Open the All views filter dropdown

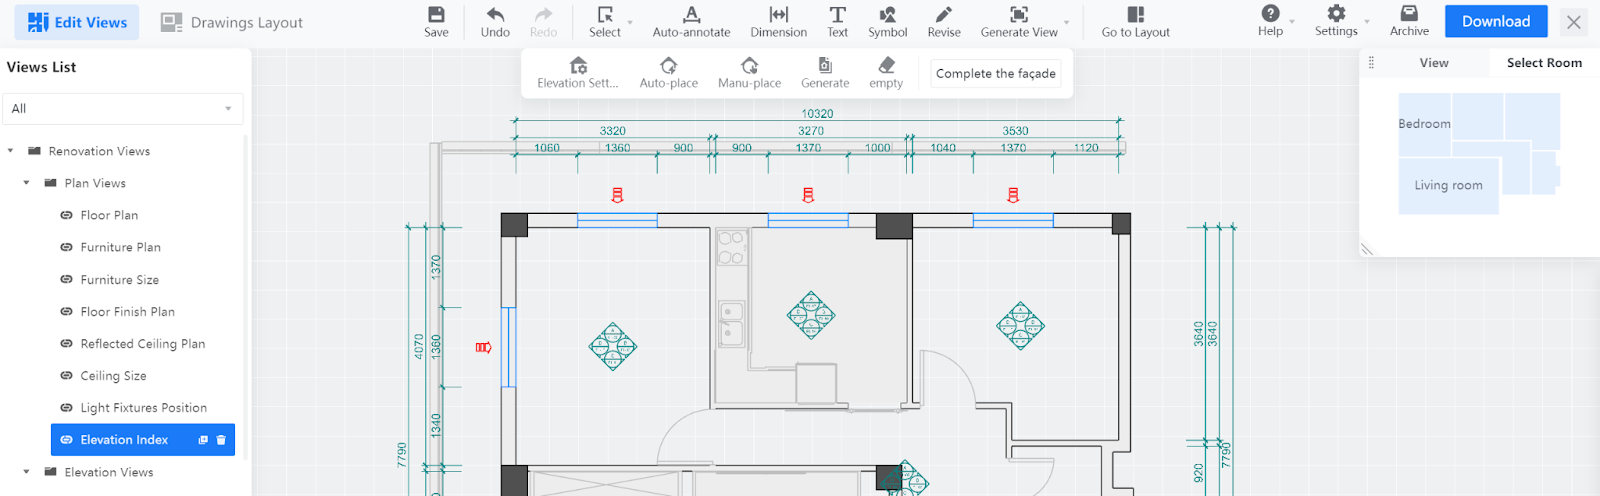[x=124, y=109]
